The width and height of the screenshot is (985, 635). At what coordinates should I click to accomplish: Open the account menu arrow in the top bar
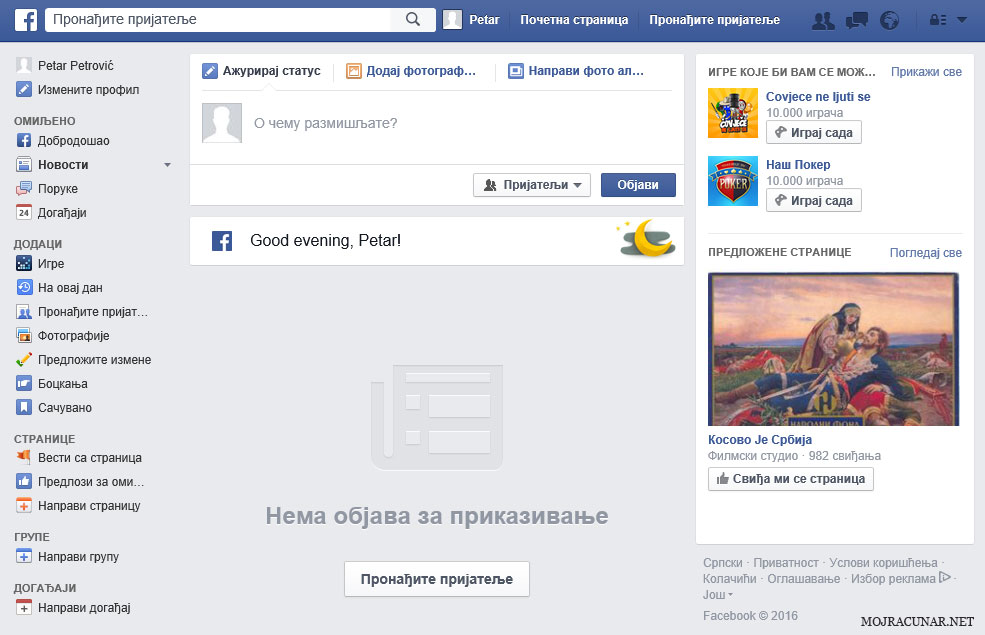pyautogui.click(x=962, y=20)
